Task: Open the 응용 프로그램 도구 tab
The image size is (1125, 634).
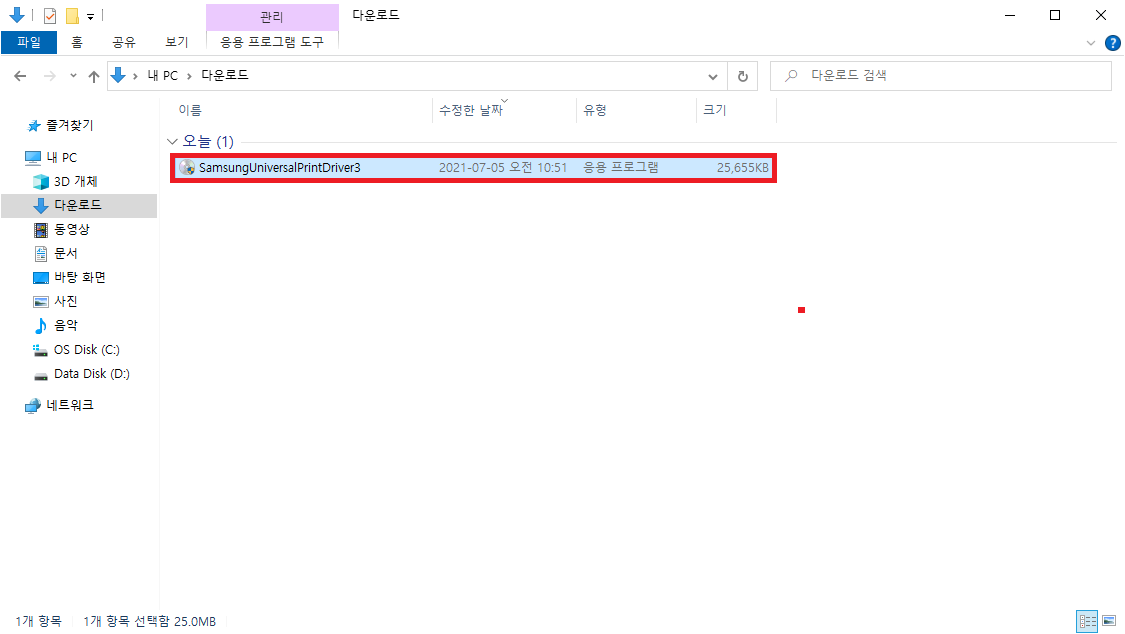Action: 272,42
